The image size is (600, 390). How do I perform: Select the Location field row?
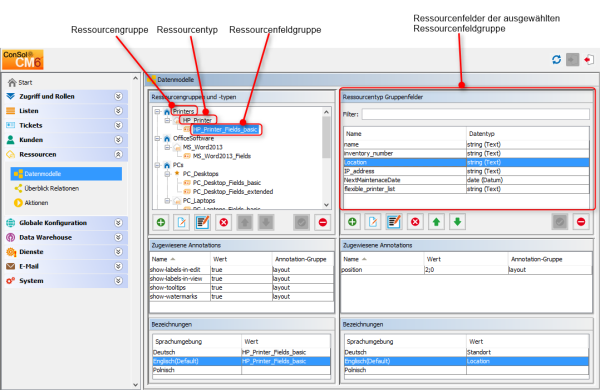click(x=466, y=162)
